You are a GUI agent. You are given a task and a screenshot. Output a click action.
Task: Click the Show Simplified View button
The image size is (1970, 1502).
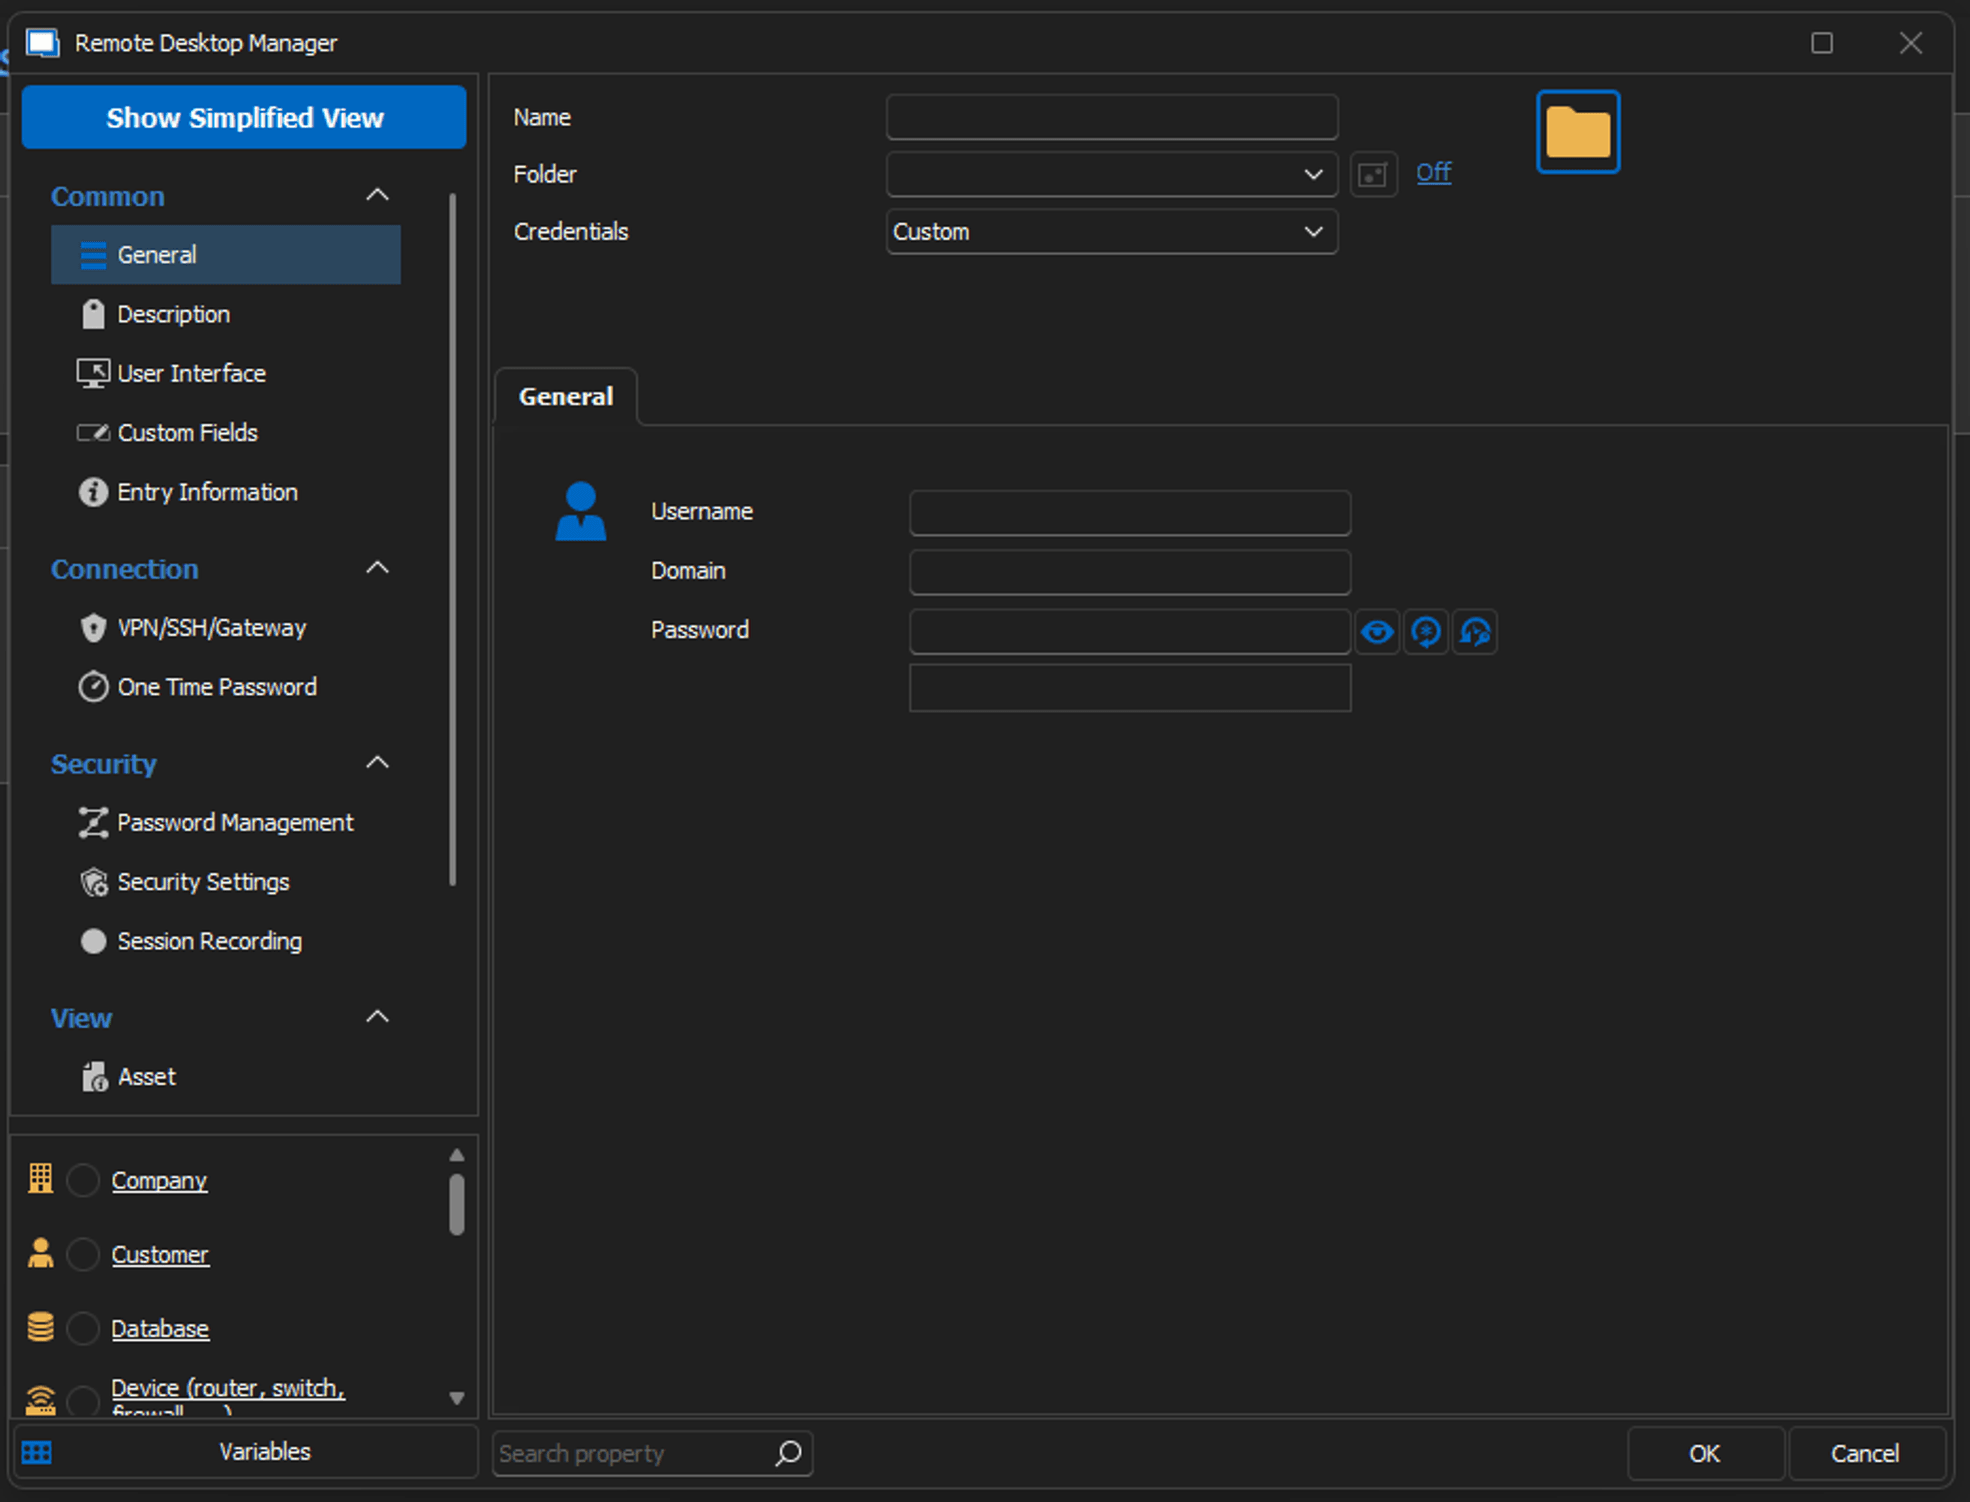(246, 118)
